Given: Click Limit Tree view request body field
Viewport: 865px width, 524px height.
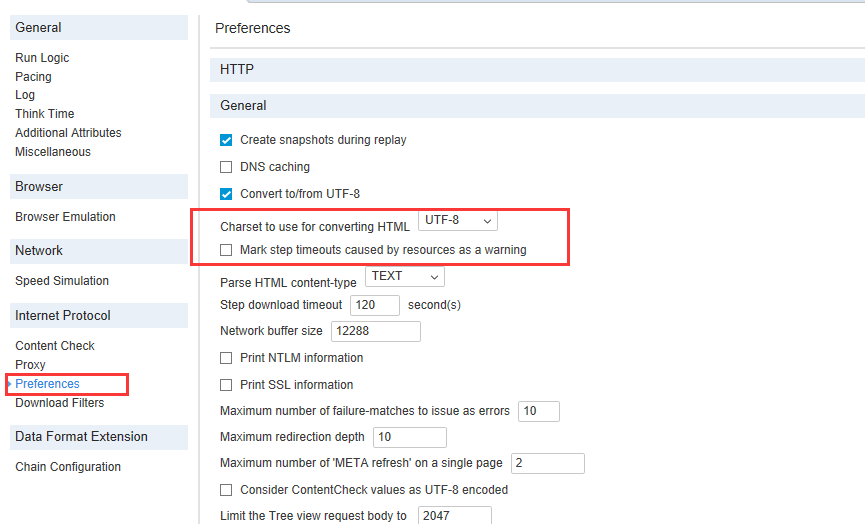Looking at the screenshot, I should point(455,516).
